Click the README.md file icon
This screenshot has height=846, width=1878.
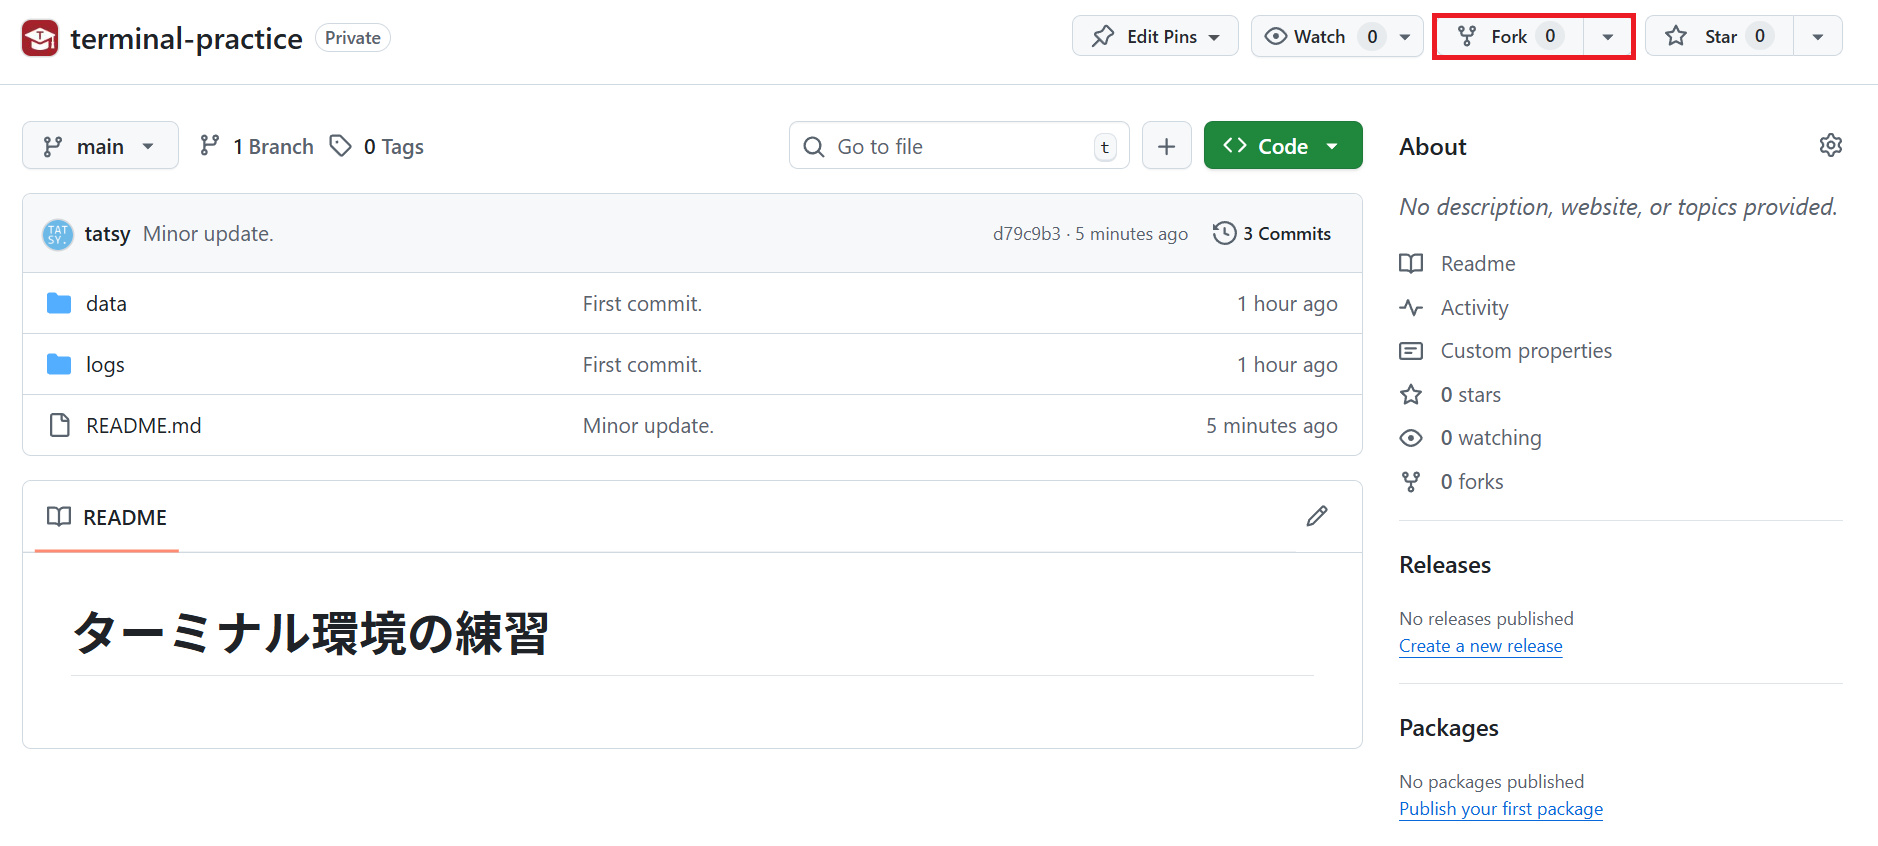click(60, 425)
